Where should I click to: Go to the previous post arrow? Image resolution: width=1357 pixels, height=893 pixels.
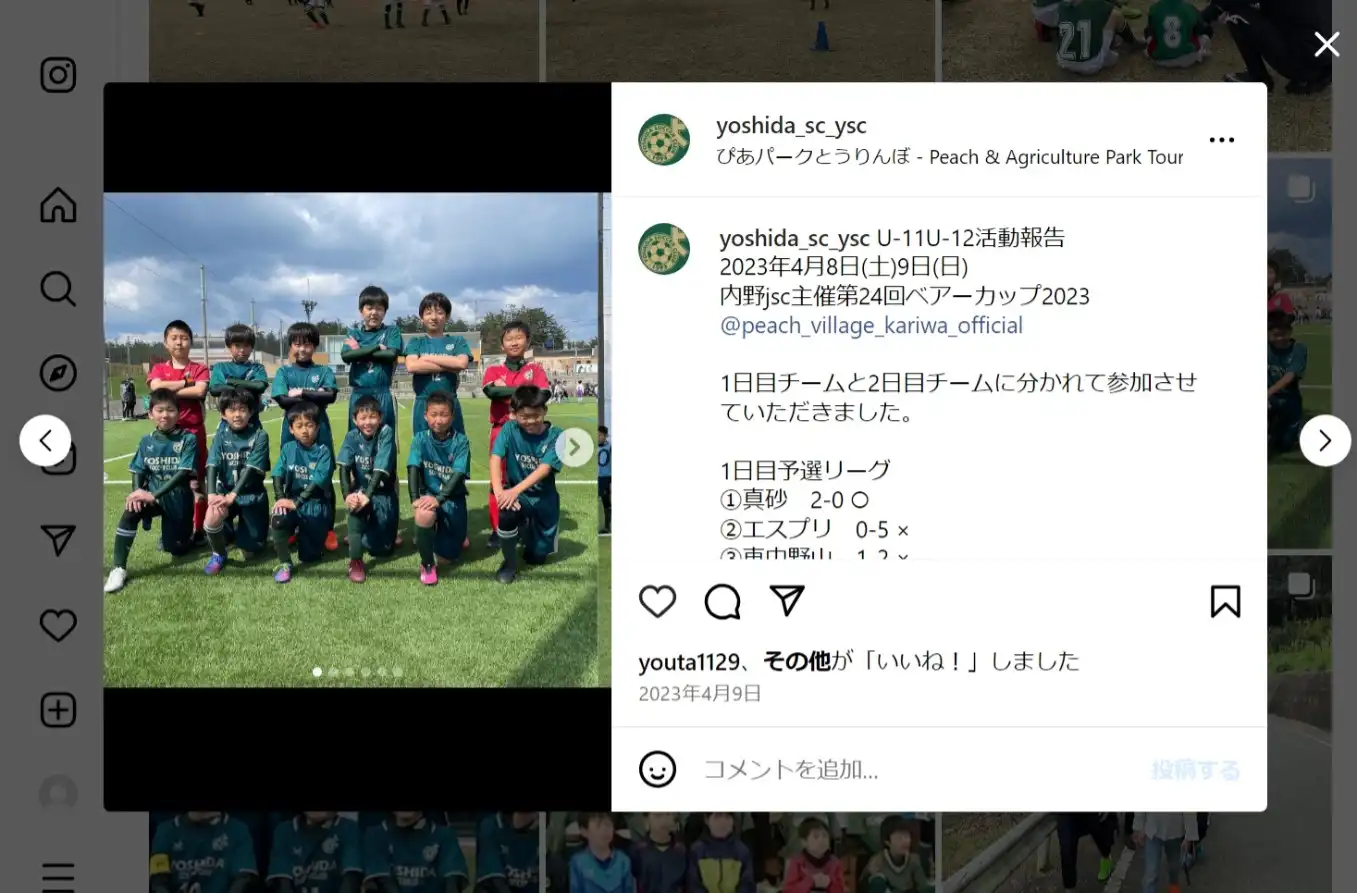(45, 440)
